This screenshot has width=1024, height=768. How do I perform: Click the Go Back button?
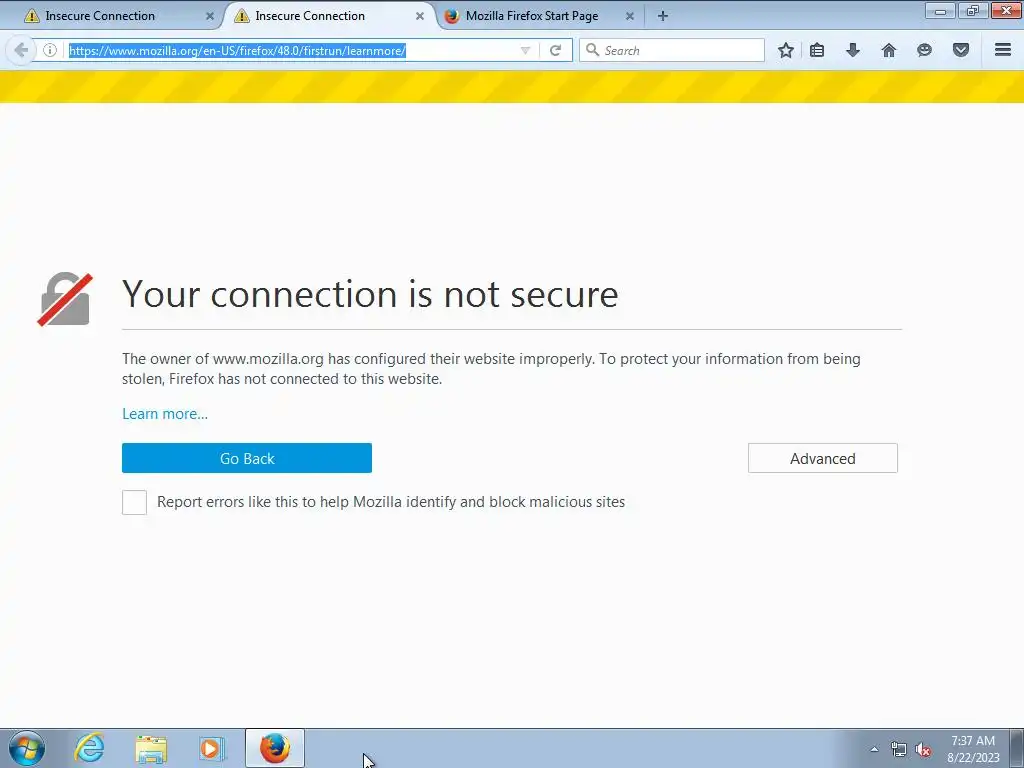(247, 458)
